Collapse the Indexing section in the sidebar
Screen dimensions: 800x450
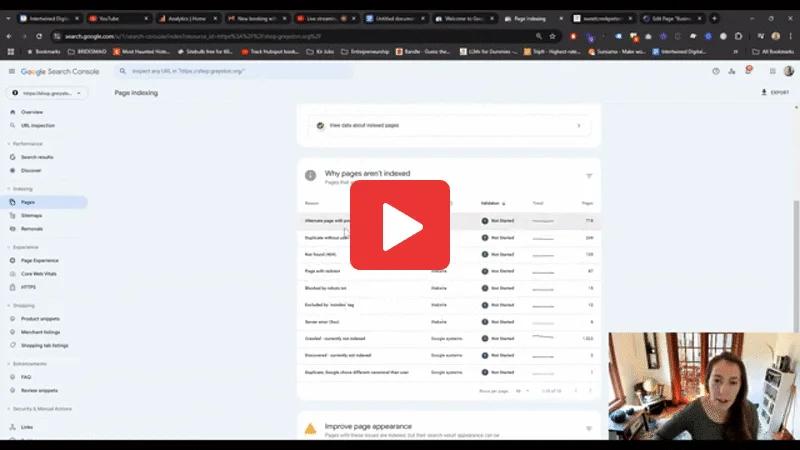(22, 188)
